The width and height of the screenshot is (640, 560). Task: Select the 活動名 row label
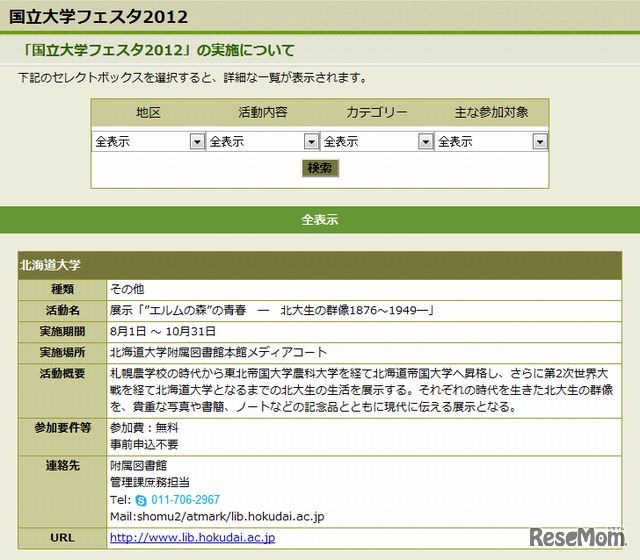click(x=62, y=310)
